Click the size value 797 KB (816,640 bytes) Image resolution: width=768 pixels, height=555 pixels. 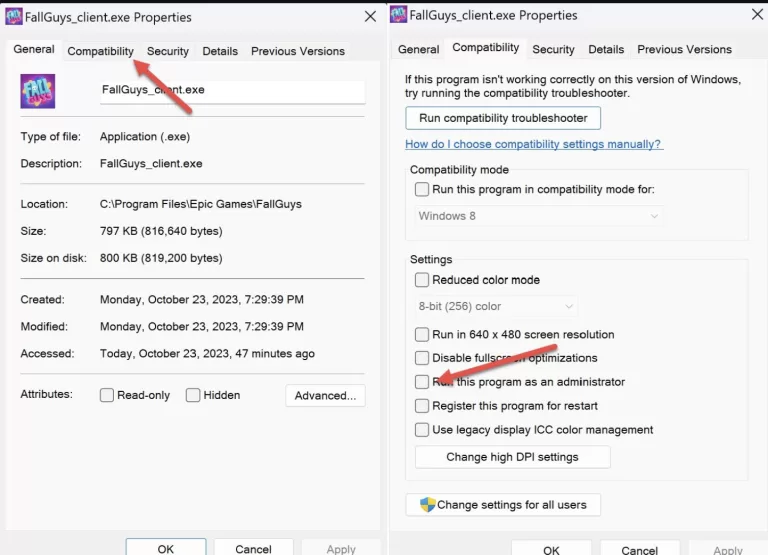pos(161,231)
